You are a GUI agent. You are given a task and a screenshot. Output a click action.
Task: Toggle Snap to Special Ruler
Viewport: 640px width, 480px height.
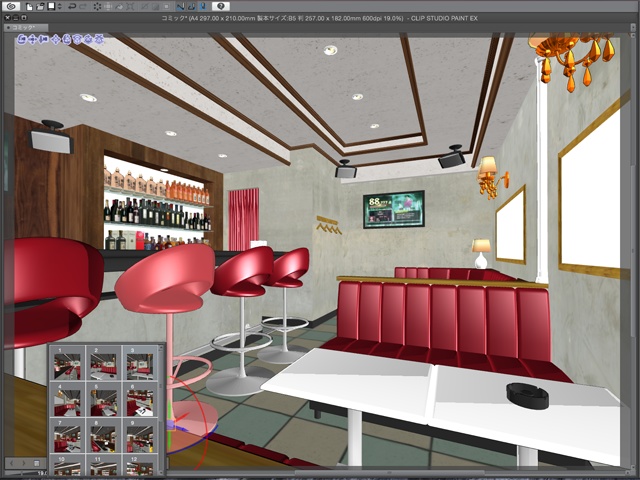coord(191,7)
